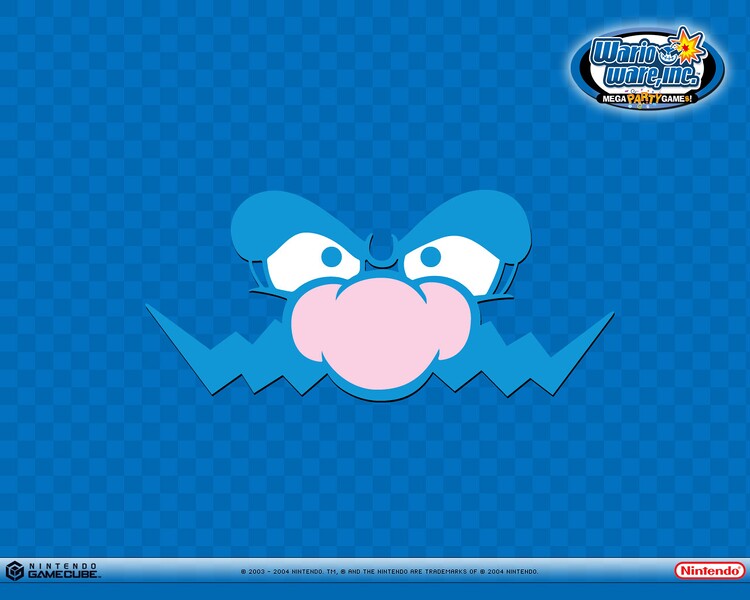Click the 2003-2004 Nintendo copyright text
This screenshot has width=750, height=600.
390,572
